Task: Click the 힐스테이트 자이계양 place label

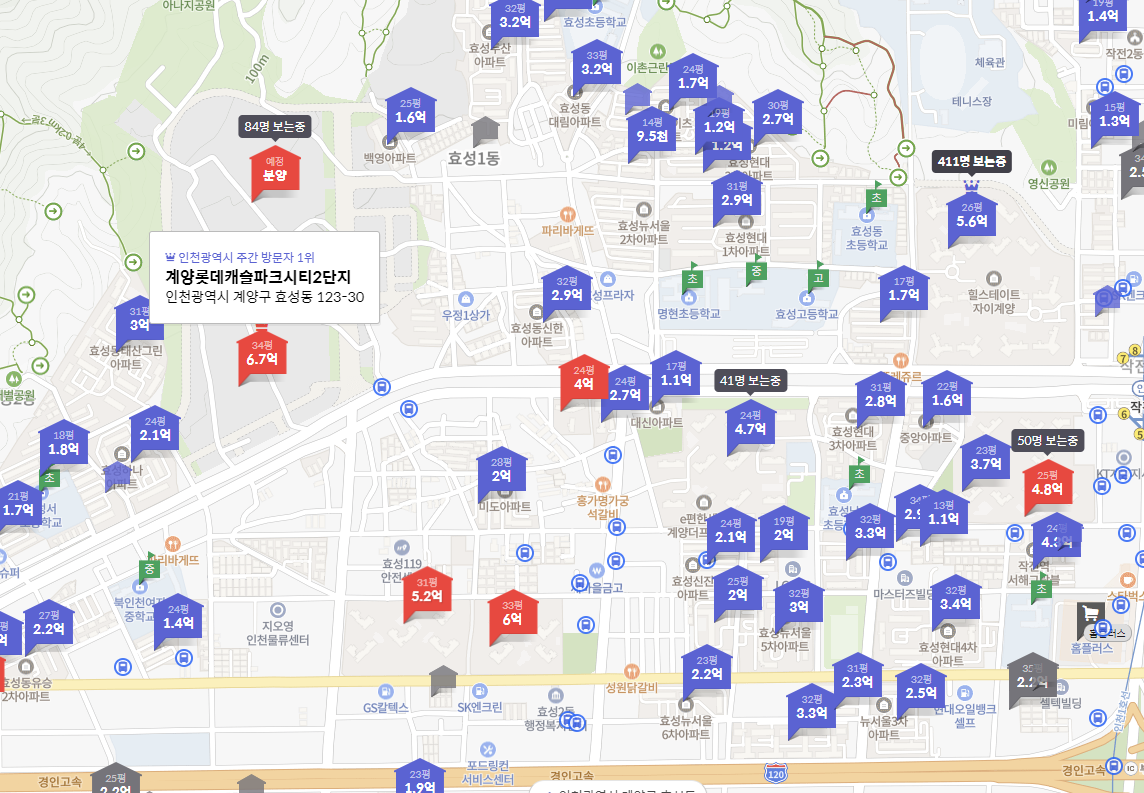Action: pyautogui.click(x=994, y=301)
